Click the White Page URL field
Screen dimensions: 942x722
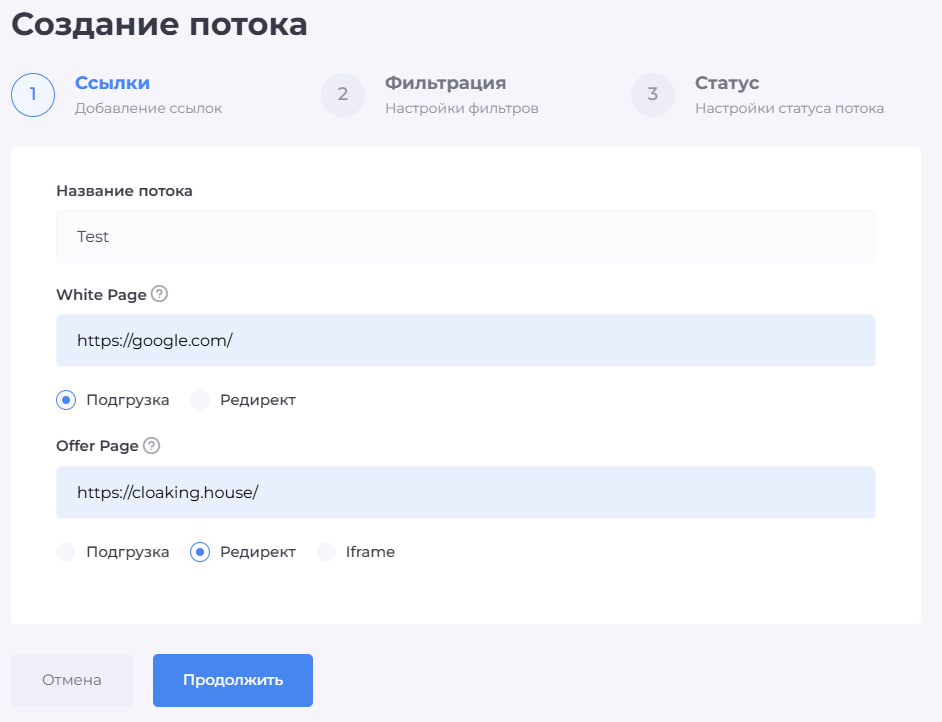point(465,340)
